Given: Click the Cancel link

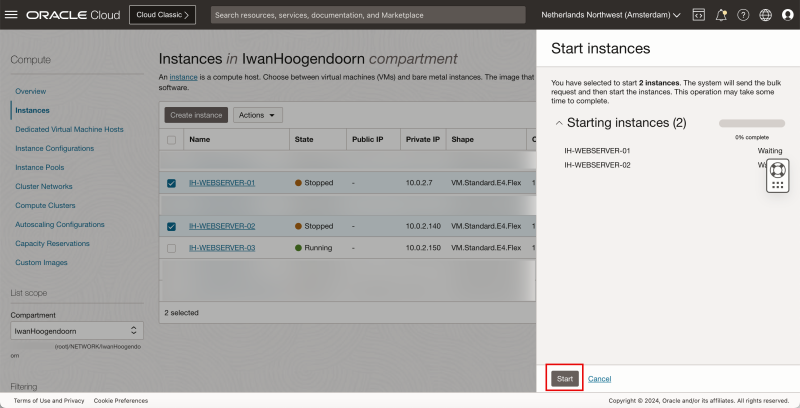Looking at the screenshot, I should (599, 379).
